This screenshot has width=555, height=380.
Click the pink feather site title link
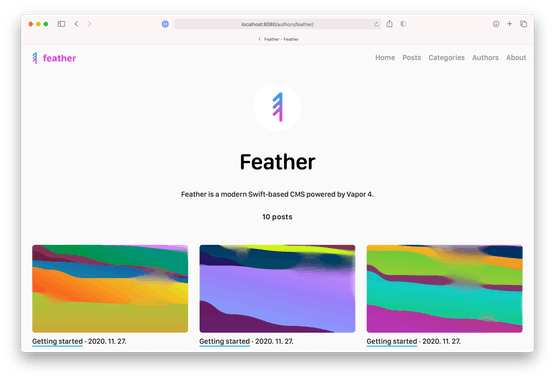tap(59, 58)
